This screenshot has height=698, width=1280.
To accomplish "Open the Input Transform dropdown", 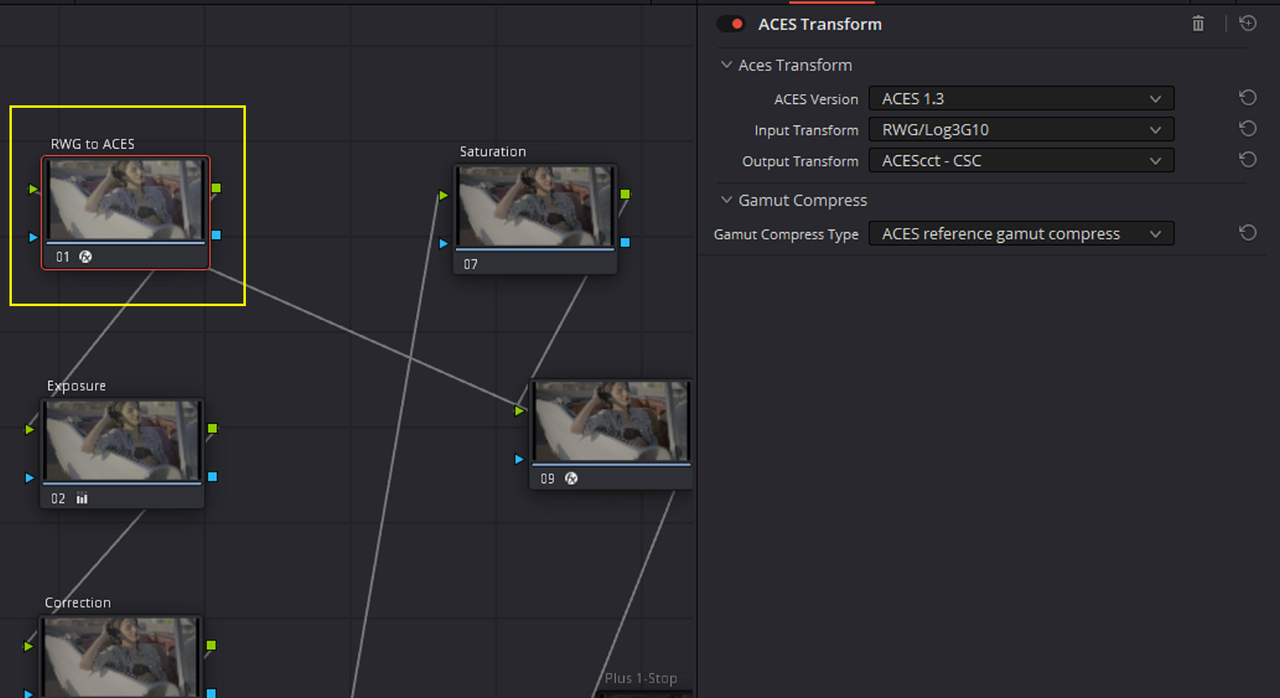I will 1021,130.
